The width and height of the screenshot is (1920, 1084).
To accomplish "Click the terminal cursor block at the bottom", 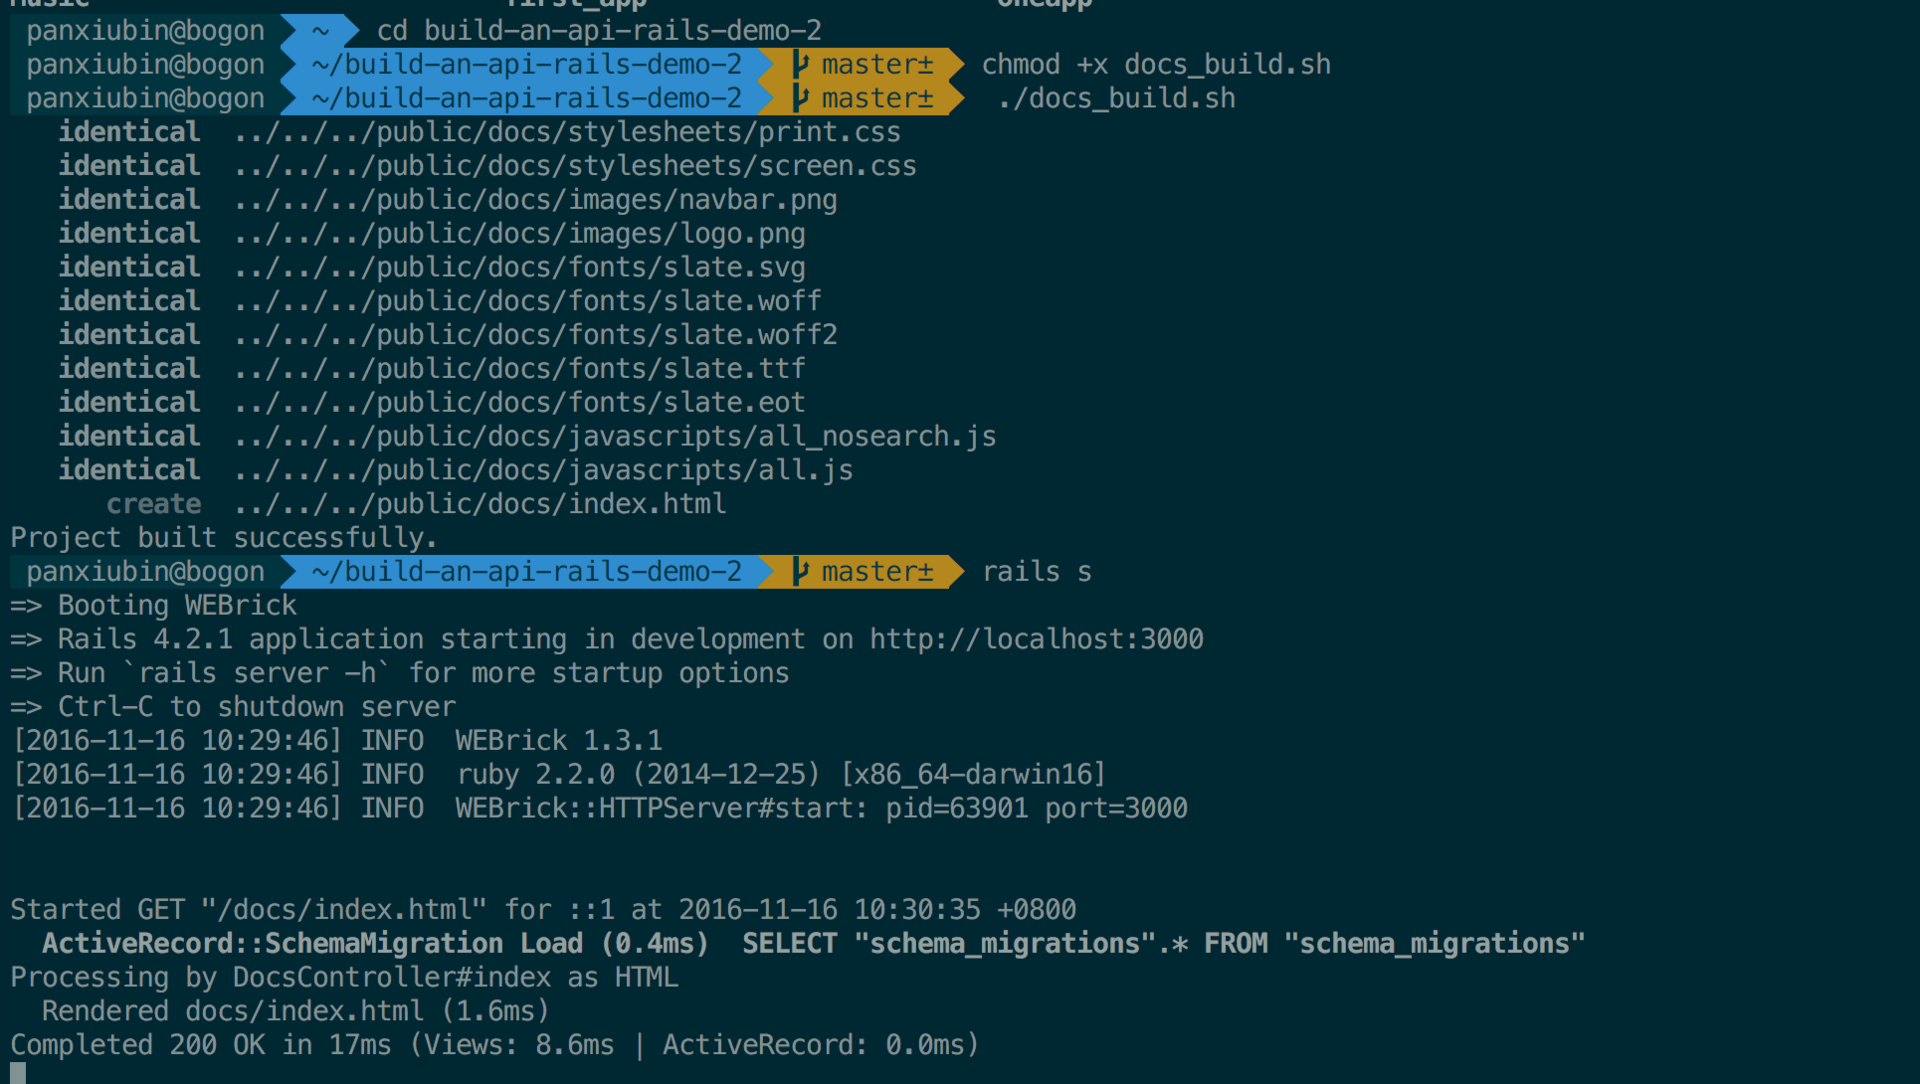I will [x=18, y=1073].
